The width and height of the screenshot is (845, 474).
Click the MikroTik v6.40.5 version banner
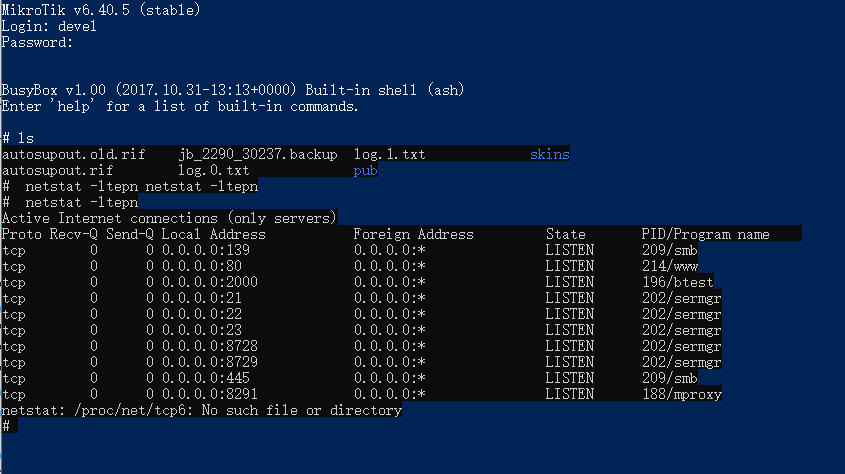point(101,11)
